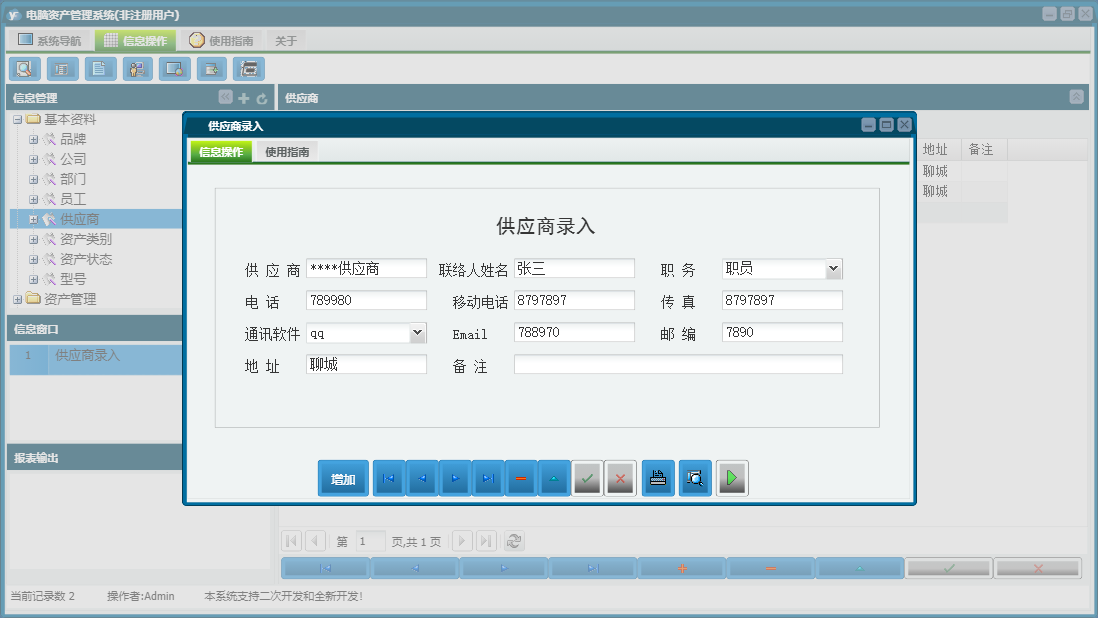Image resolution: width=1098 pixels, height=618 pixels.
Task: Click the user with computer toolbar icon
Action: [x=137, y=69]
